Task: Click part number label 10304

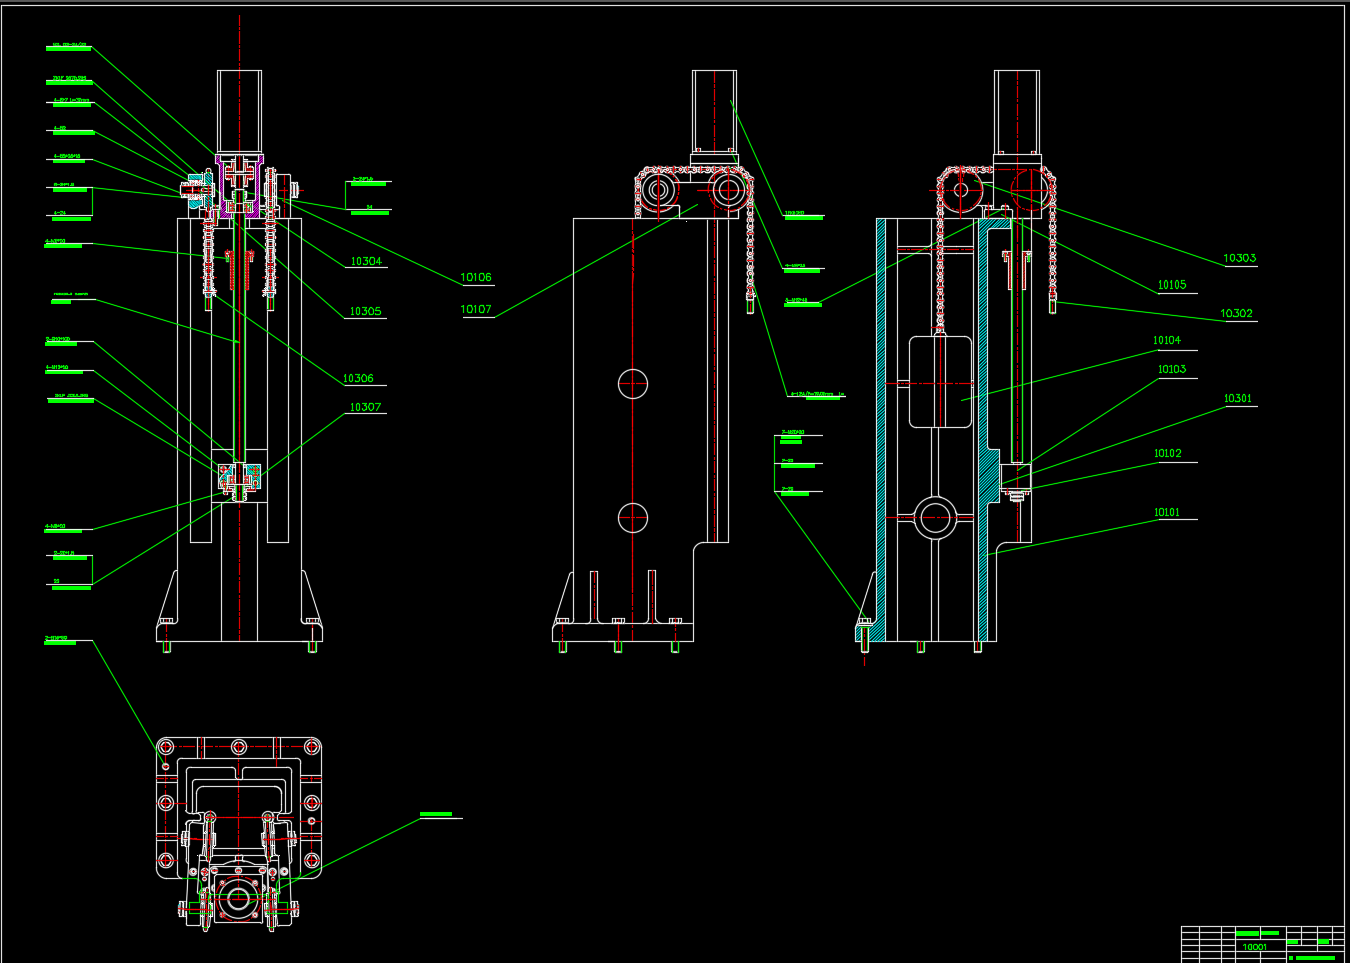Action: [x=366, y=262]
